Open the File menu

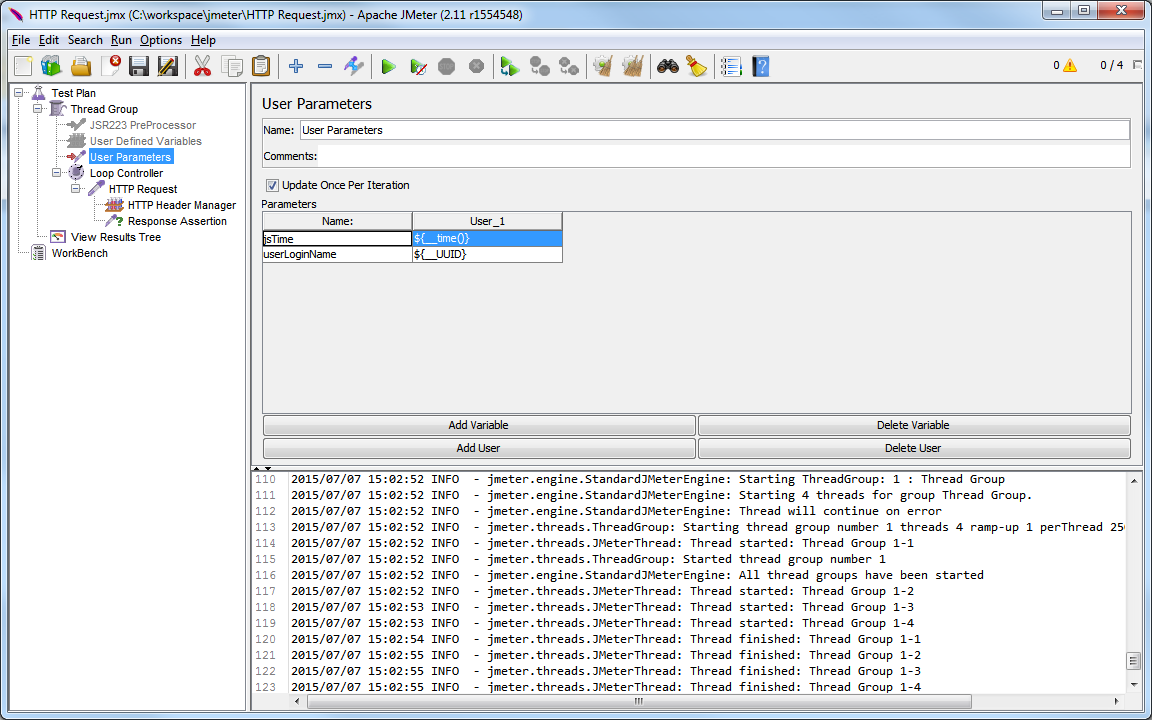click(x=21, y=40)
